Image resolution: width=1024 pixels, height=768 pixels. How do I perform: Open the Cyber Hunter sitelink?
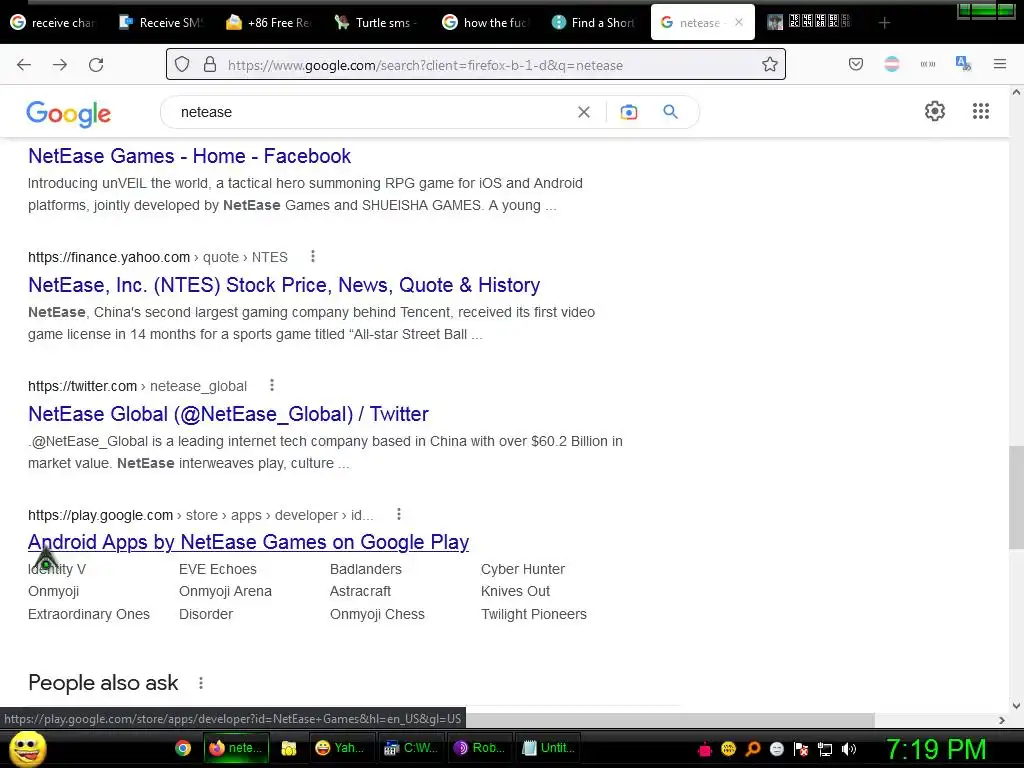tap(522, 569)
